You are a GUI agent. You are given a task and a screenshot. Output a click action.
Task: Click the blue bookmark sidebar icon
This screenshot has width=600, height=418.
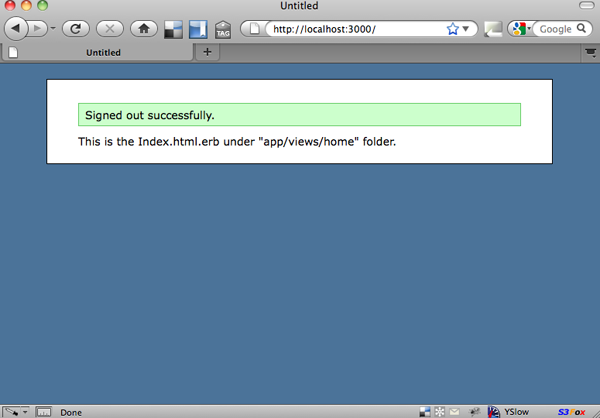pyautogui.click(x=198, y=29)
